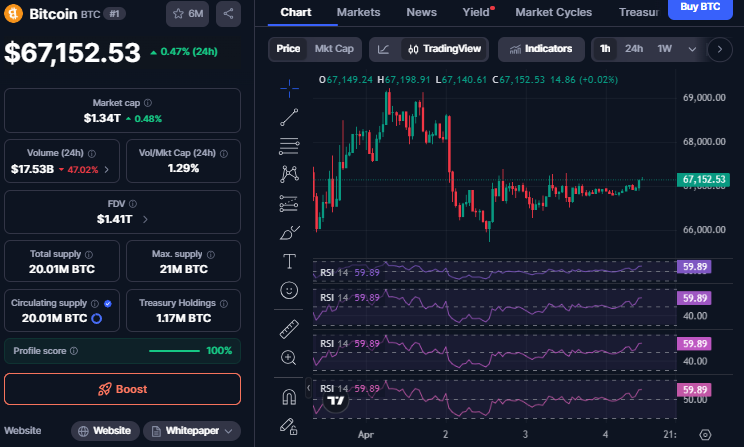The image size is (744, 447).
Task: Open the Yield tab
Action: 476,12
